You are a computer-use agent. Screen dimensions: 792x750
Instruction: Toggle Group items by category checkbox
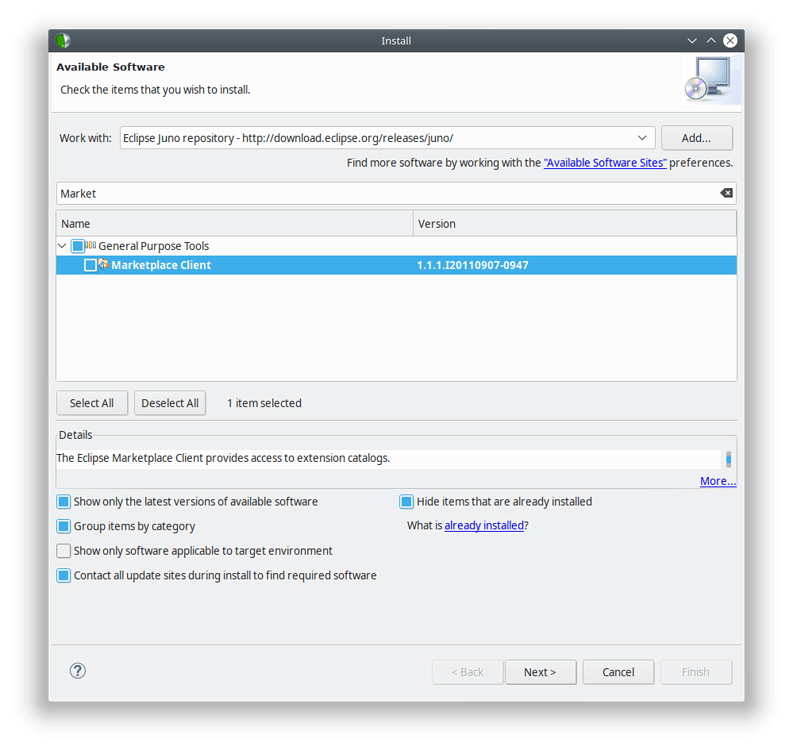(64, 526)
